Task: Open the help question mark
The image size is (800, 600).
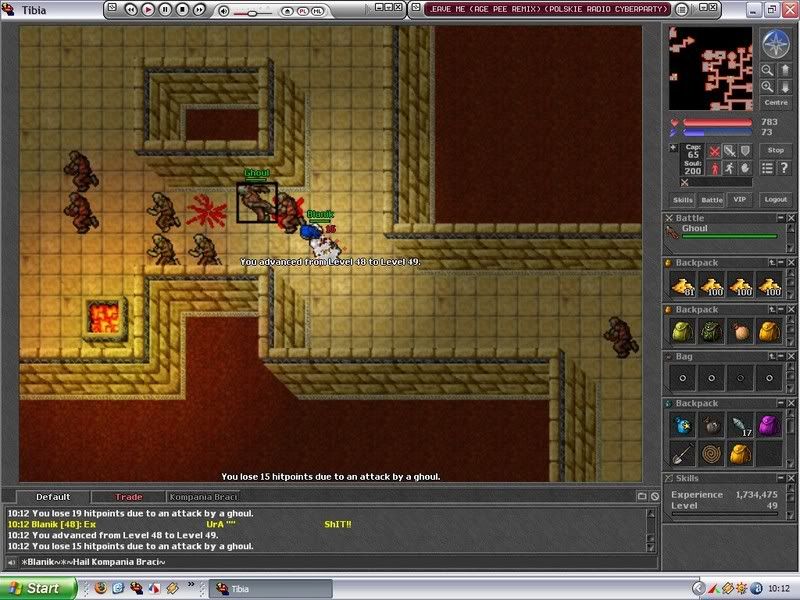Action: pos(784,168)
